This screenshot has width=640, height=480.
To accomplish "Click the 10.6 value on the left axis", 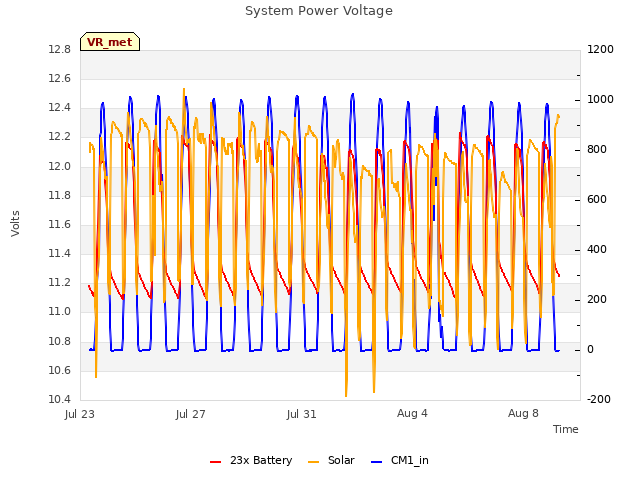I will click(60, 370).
